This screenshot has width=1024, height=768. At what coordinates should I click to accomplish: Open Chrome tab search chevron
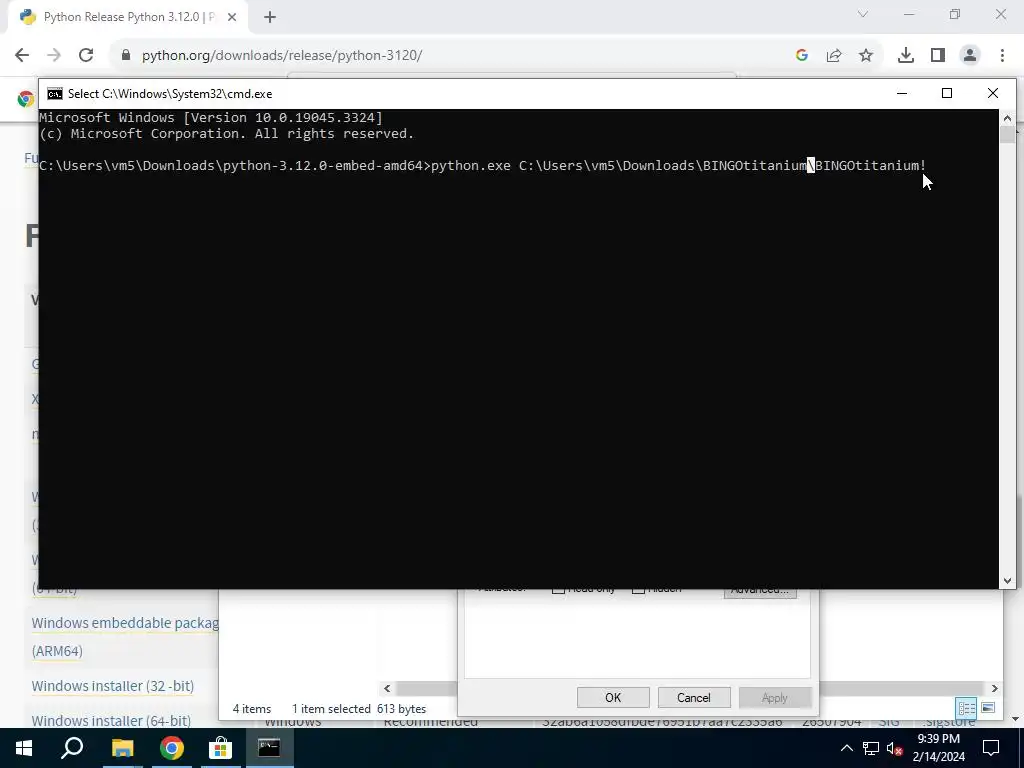(863, 14)
